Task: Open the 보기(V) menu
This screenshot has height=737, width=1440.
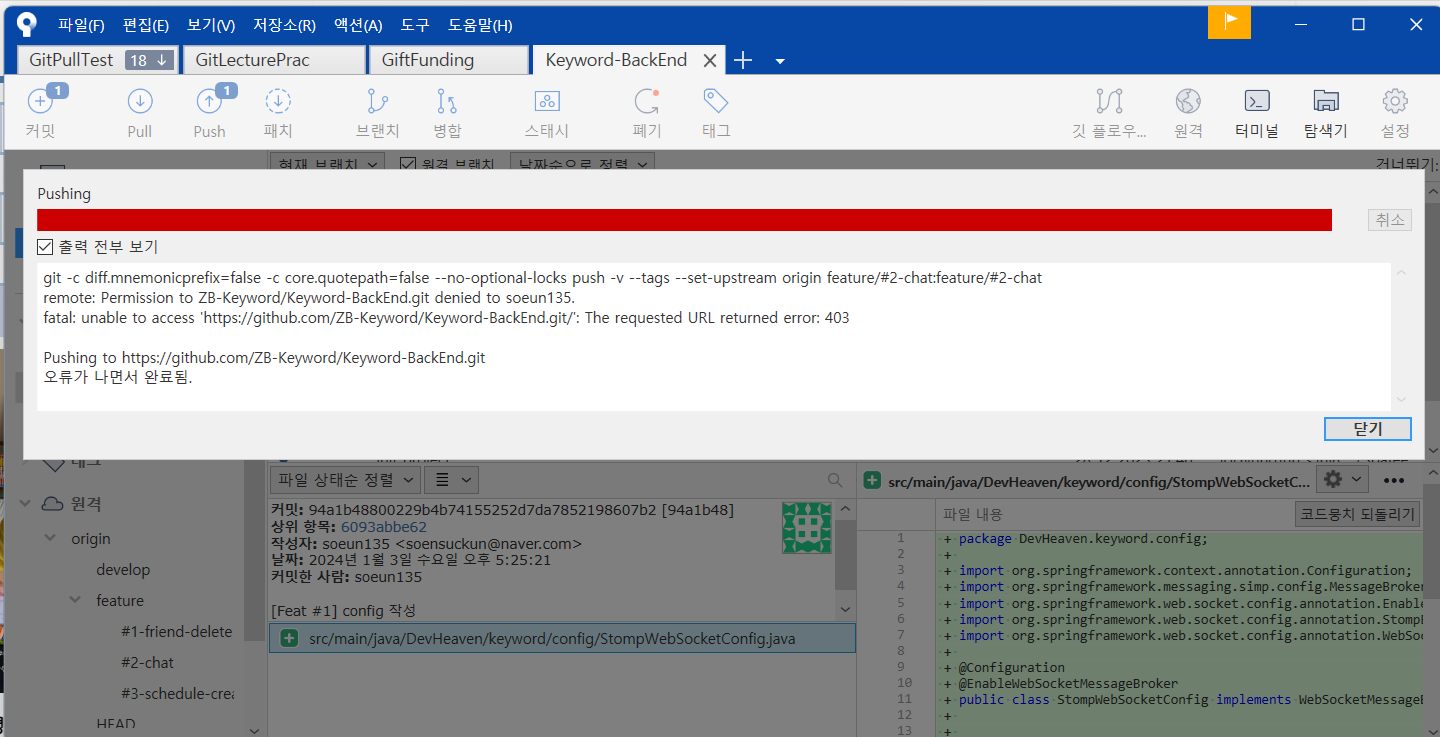Action: pos(211,25)
